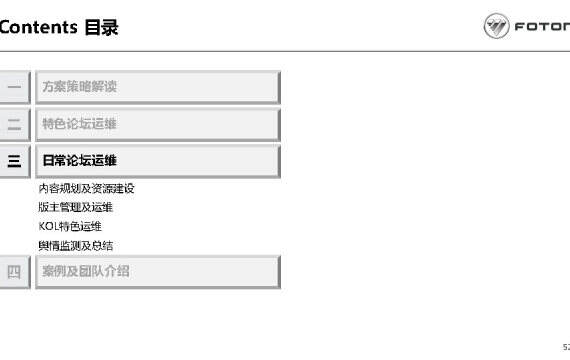Click the FOTON wordmark text
The height and width of the screenshot is (360, 570).
[542, 27]
